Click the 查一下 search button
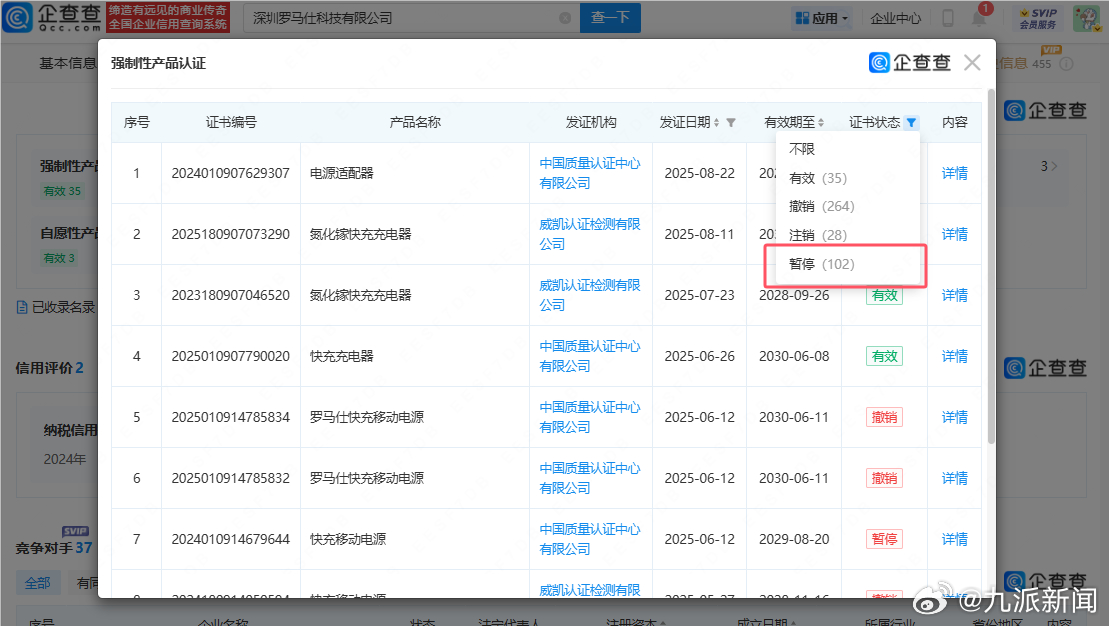 [610, 18]
